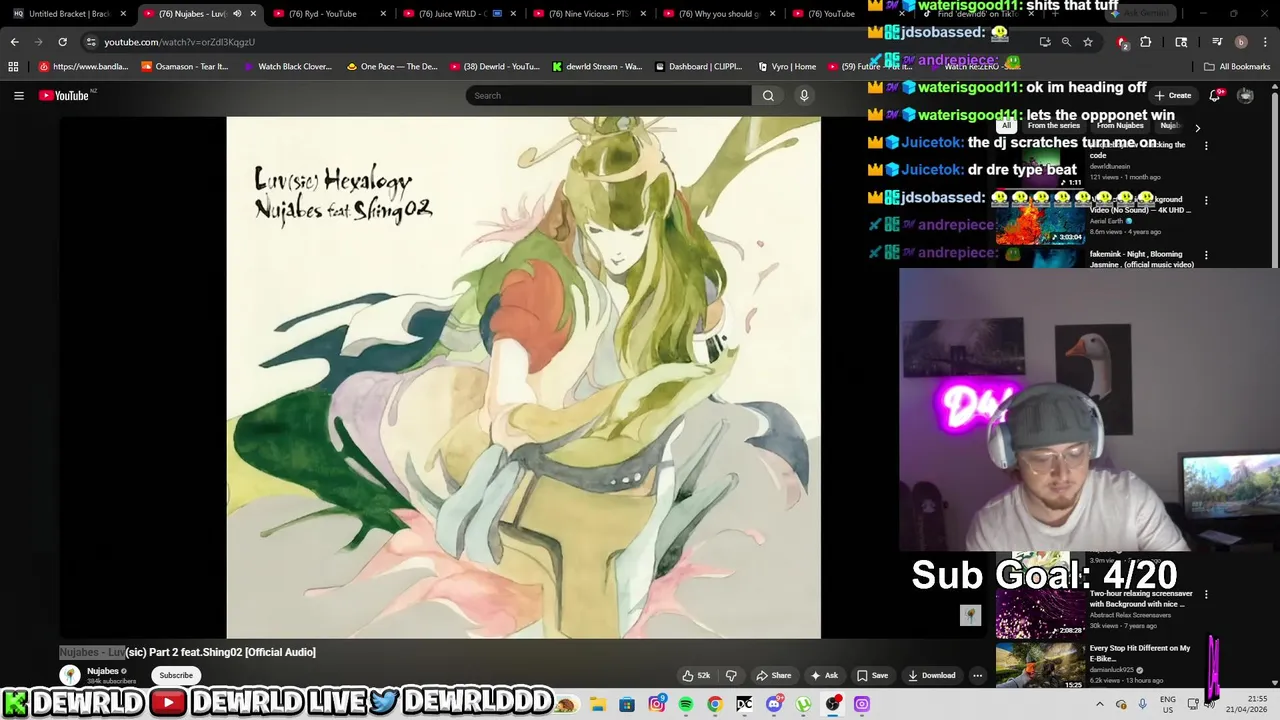Image resolution: width=1280 pixels, height=720 pixels.
Task: Go back in the browser
Action: (14, 42)
